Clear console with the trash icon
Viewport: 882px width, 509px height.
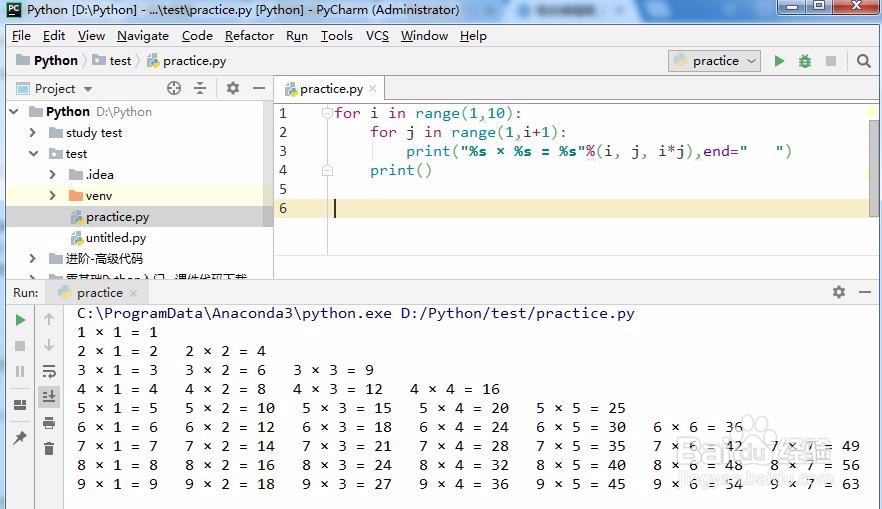(49, 448)
